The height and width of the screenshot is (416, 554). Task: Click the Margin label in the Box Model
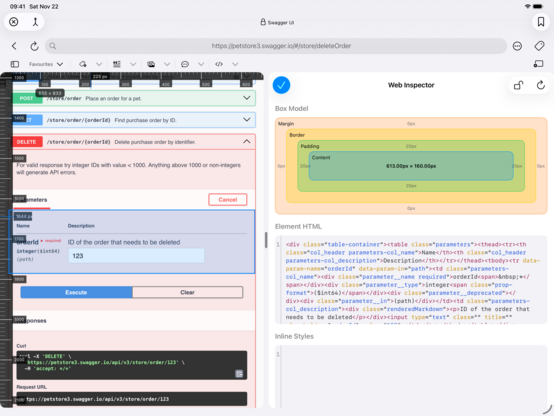click(286, 124)
